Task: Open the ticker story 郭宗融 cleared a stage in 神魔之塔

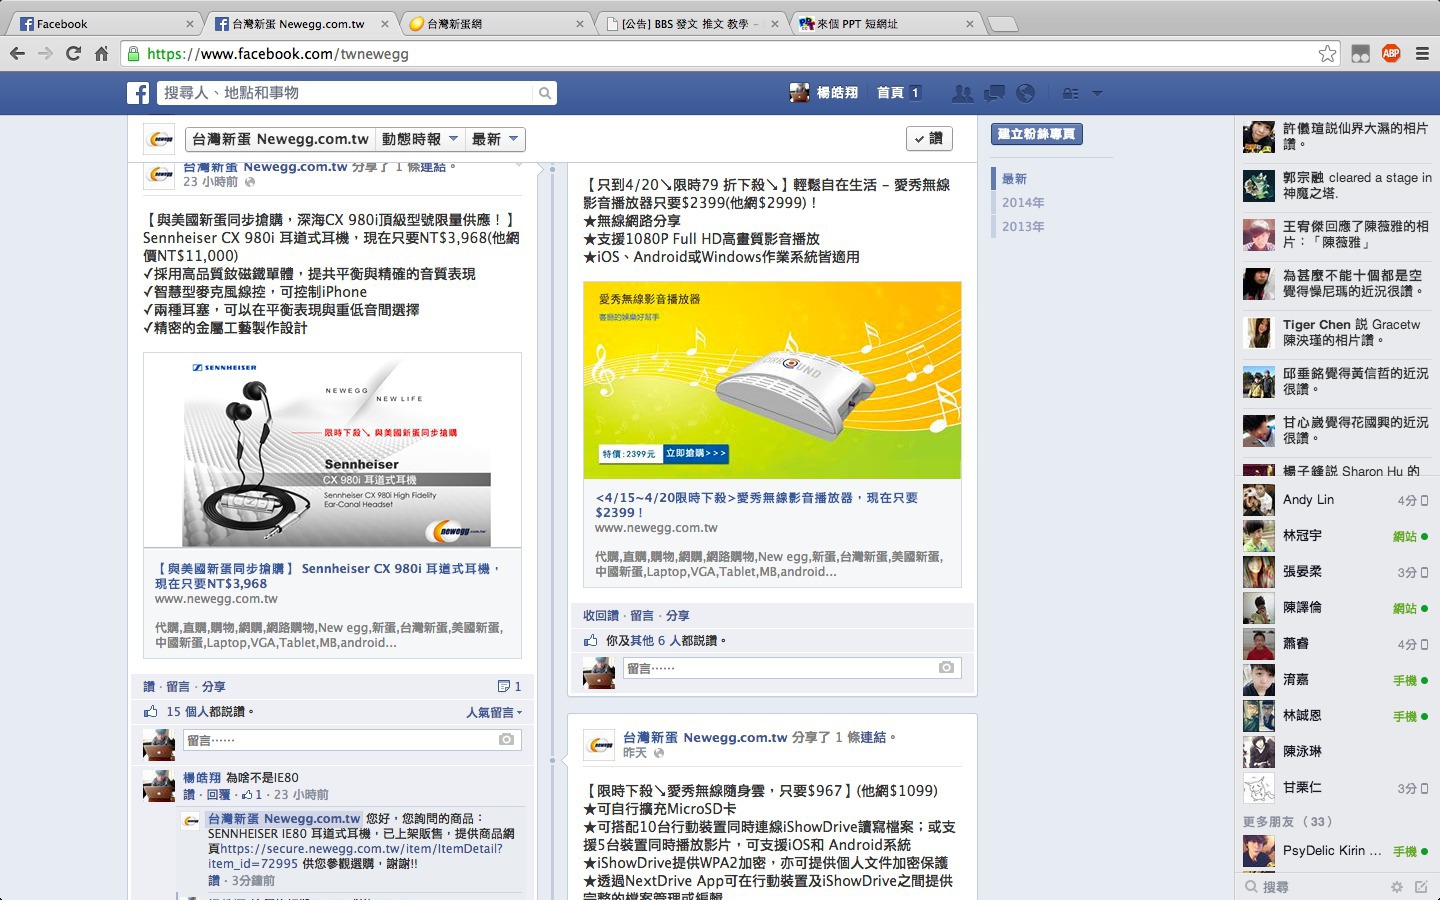Action: pos(1336,186)
